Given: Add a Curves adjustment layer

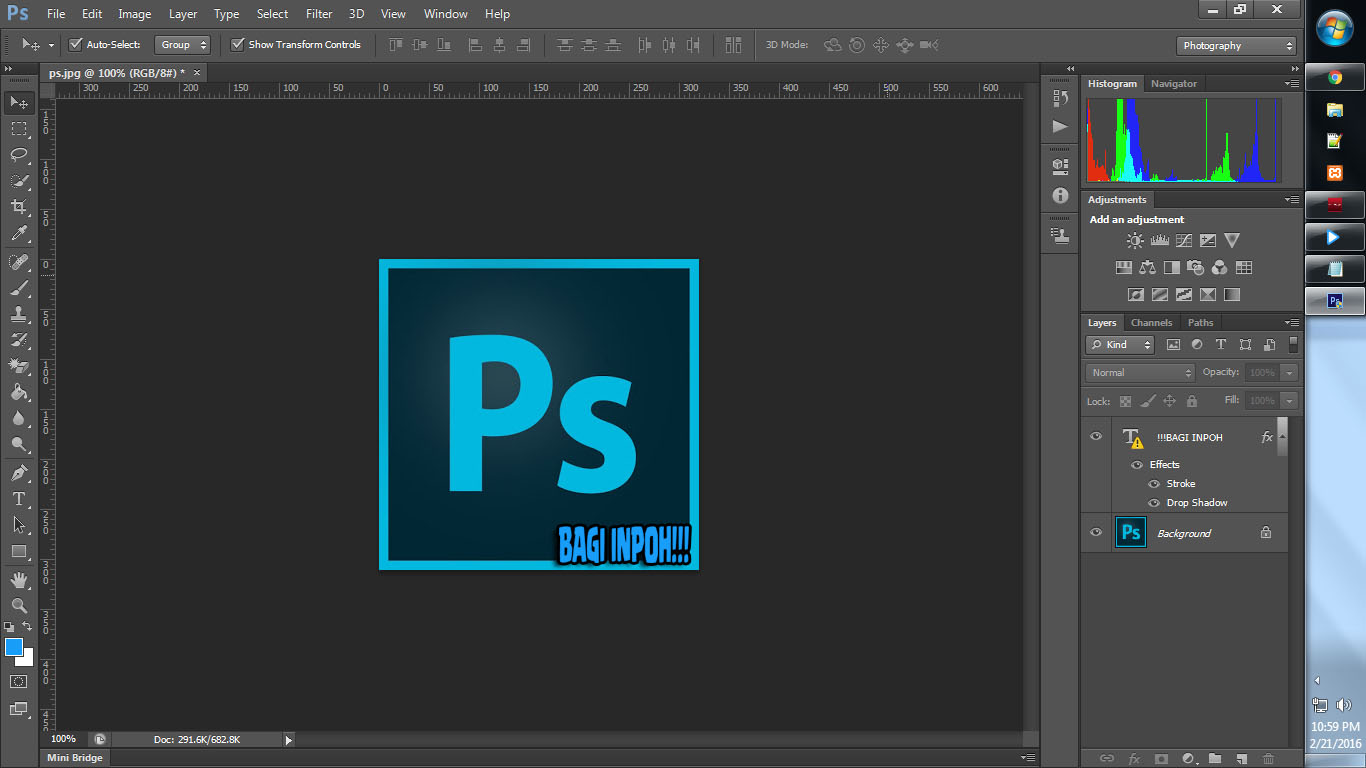Looking at the screenshot, I should tap(1183, 240).
